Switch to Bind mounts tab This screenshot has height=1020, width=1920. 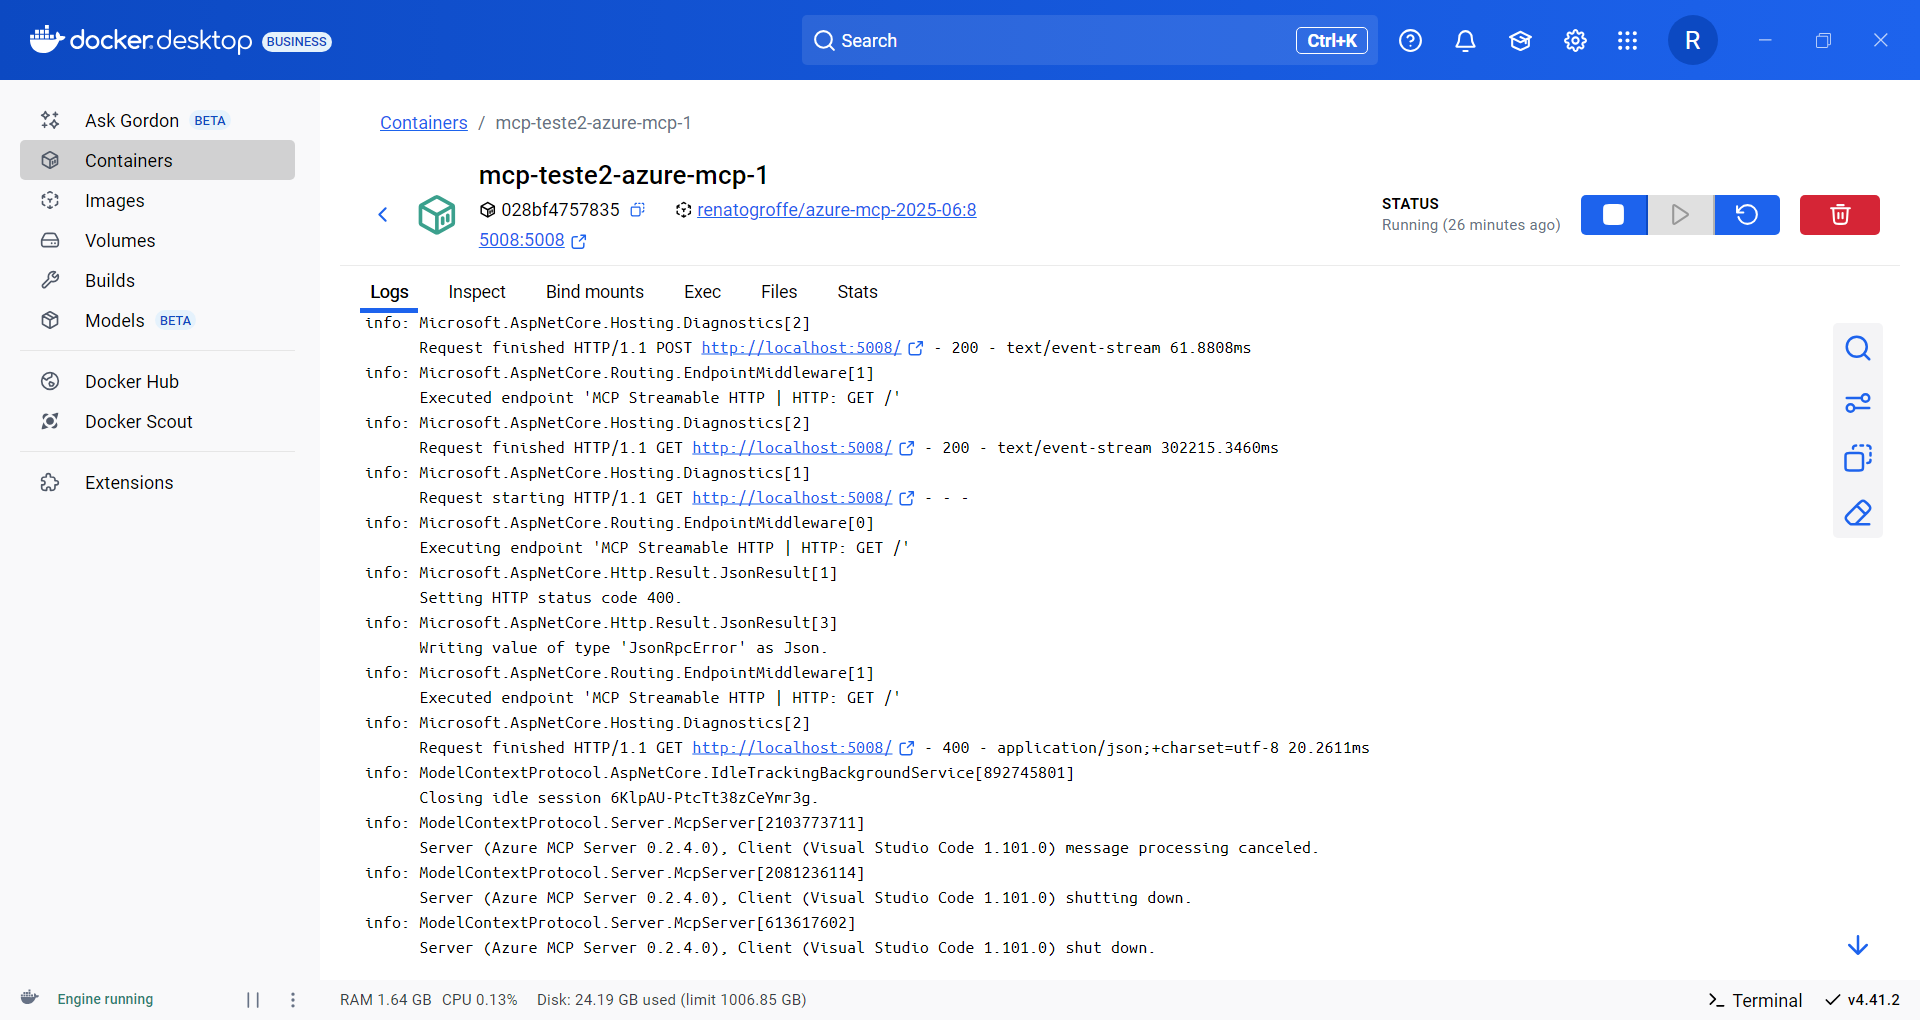(595, 292)
